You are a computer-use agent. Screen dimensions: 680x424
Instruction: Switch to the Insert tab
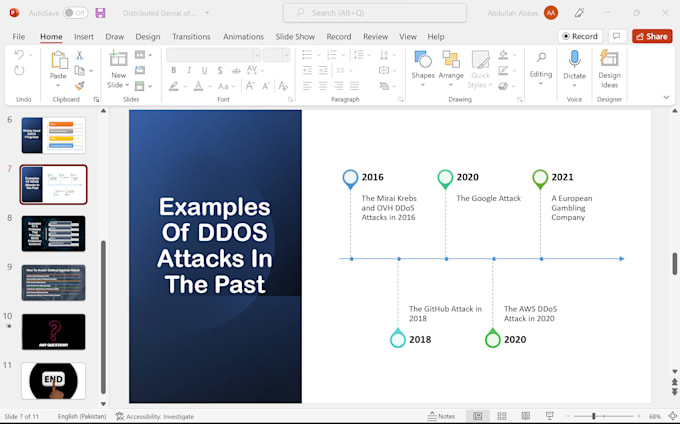(x=84, y=37)
